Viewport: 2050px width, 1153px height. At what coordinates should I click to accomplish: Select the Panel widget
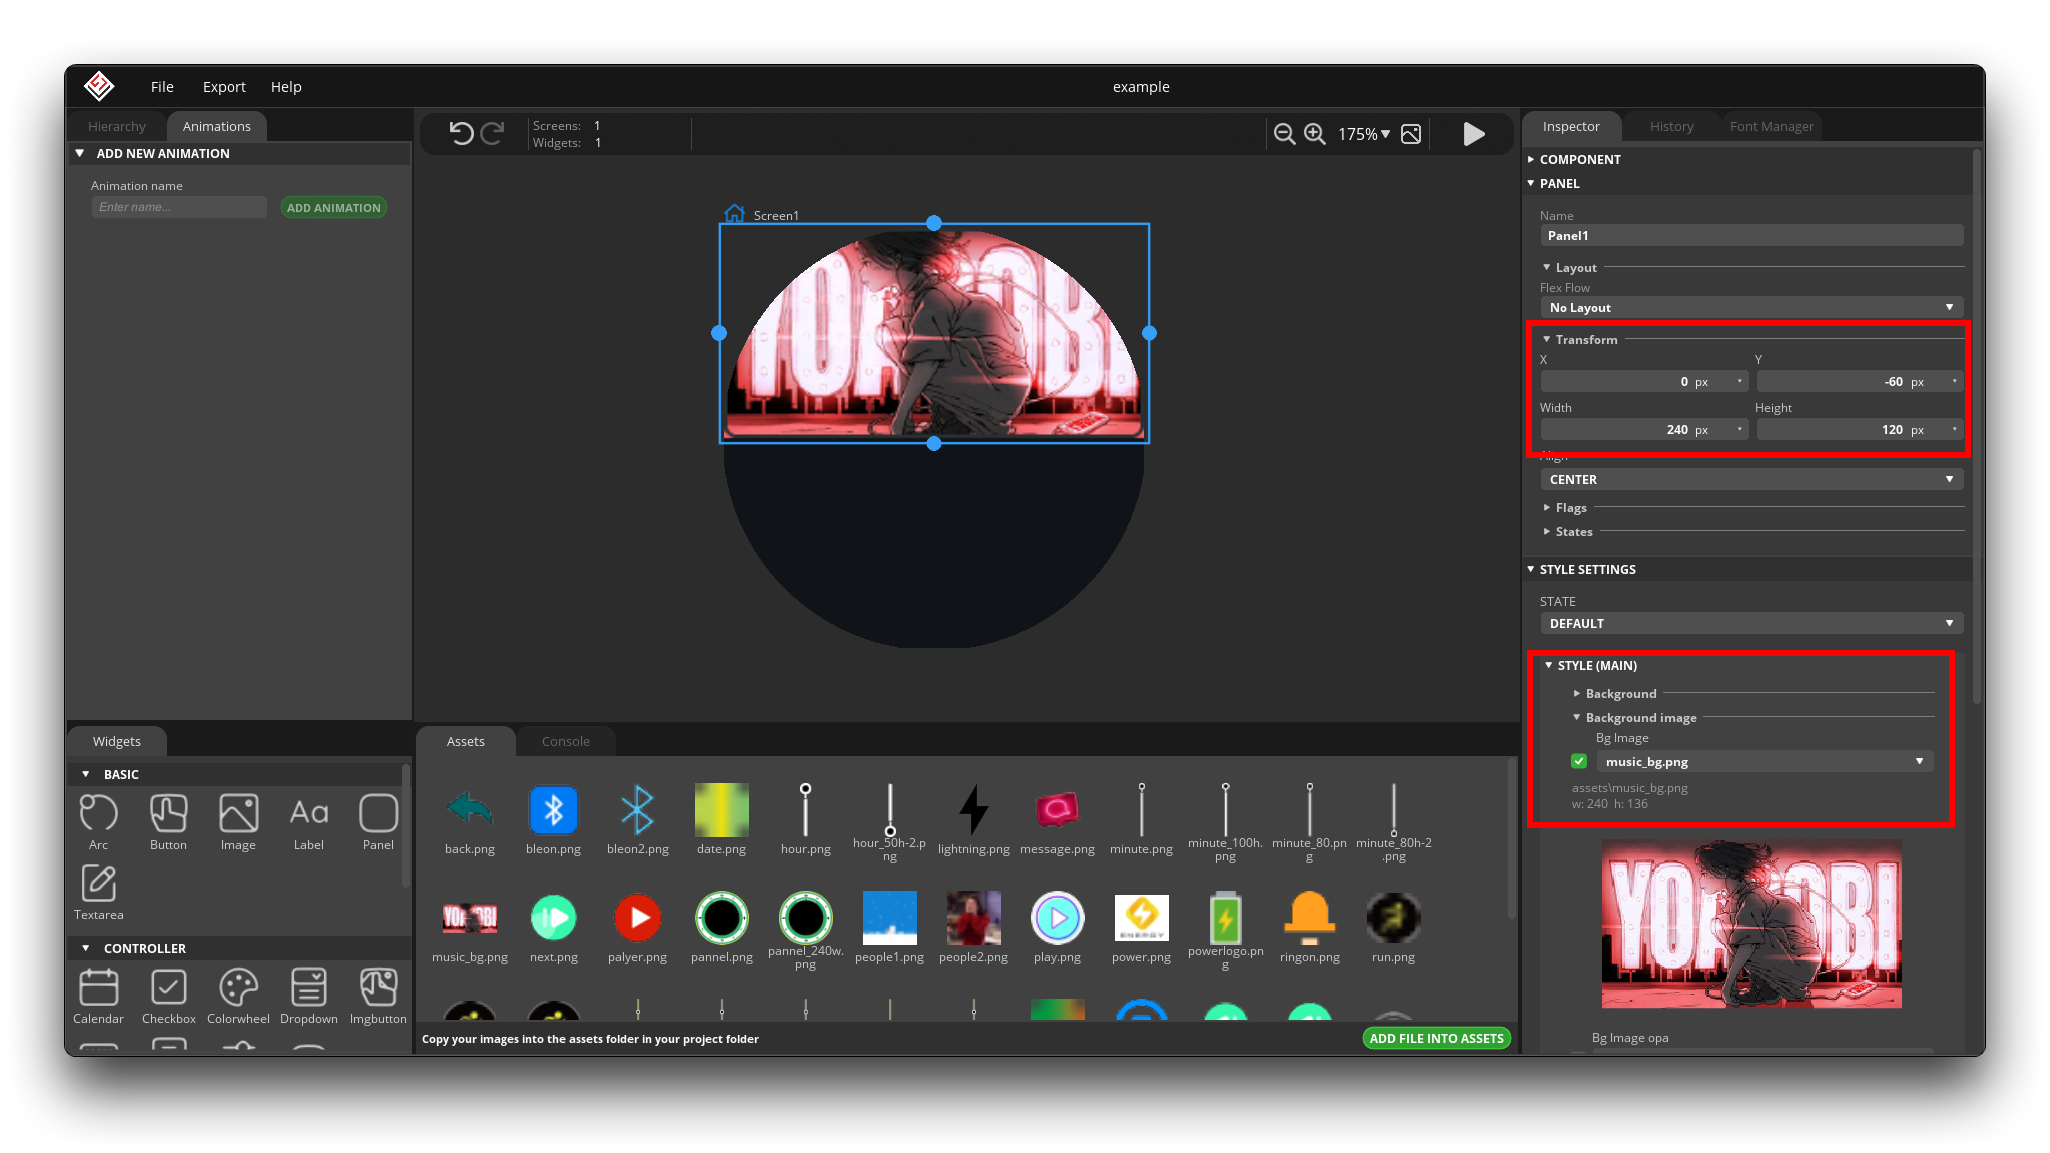378,822
